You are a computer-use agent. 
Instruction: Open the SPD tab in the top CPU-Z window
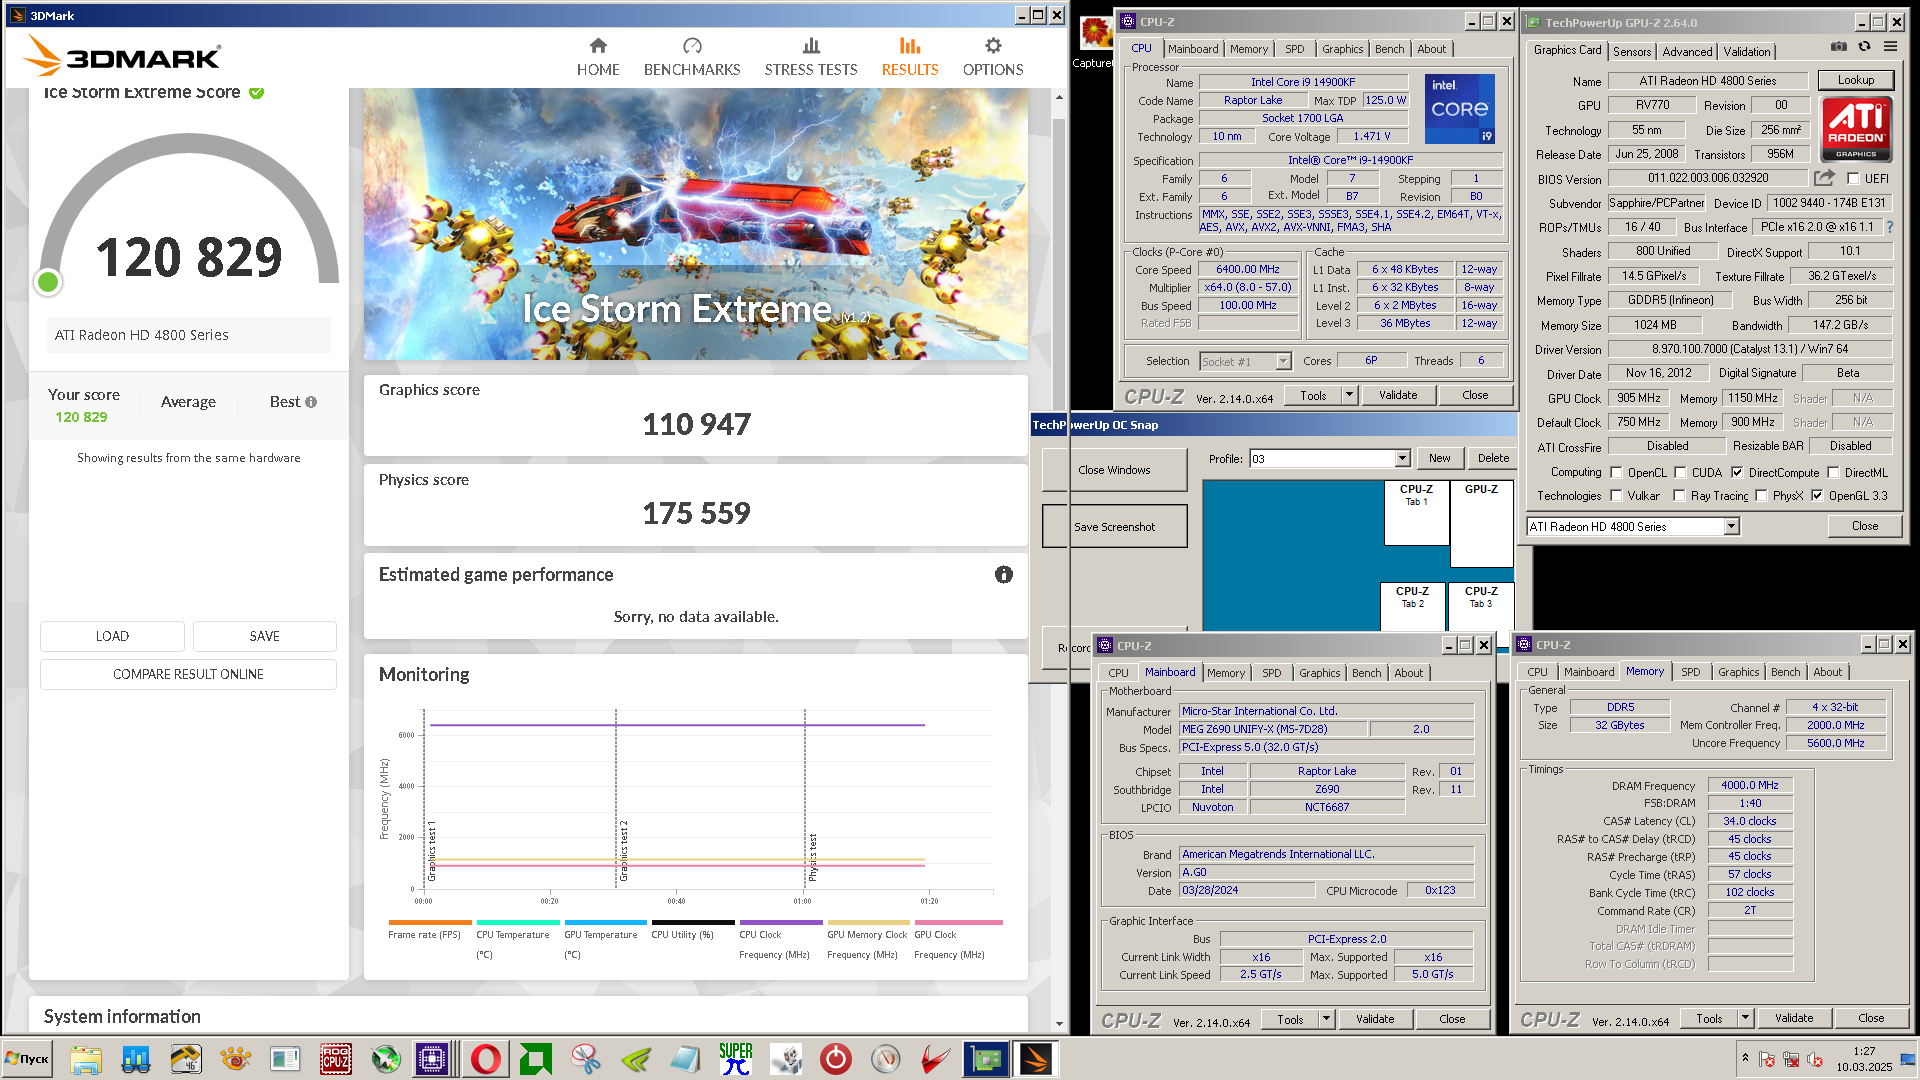(1294, 49)
